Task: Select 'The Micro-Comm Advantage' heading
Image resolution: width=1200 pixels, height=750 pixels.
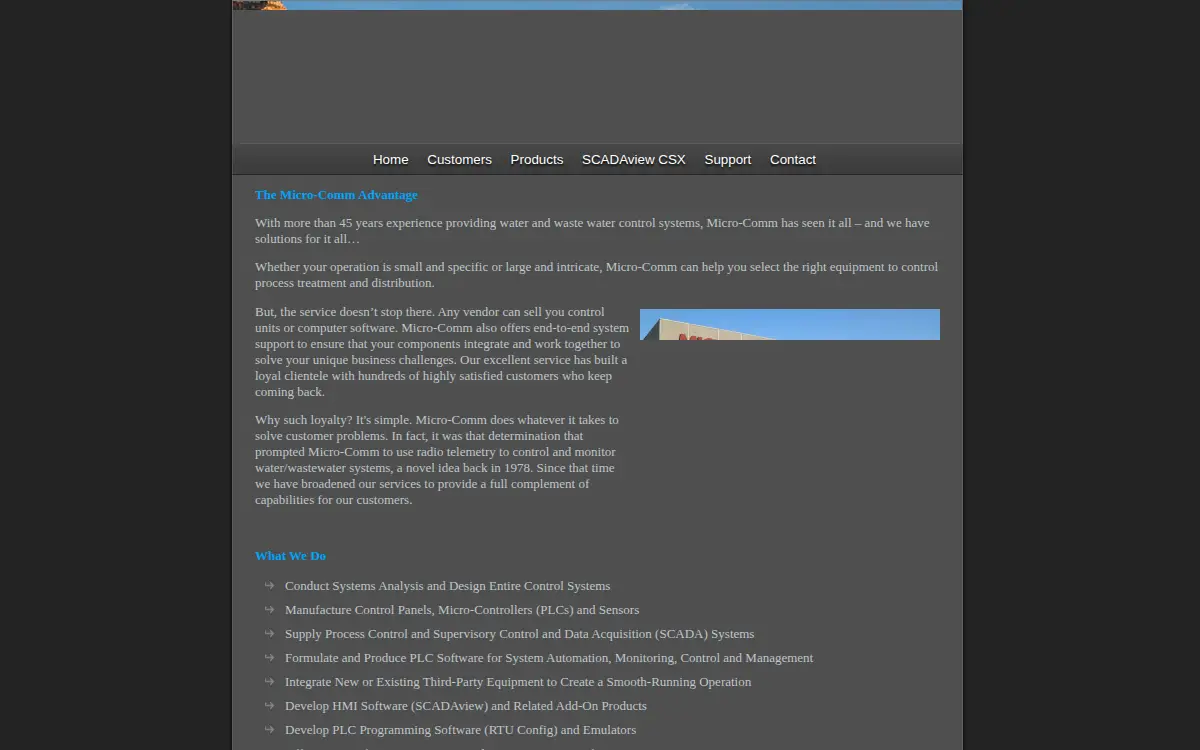Action: pos(336,195)
